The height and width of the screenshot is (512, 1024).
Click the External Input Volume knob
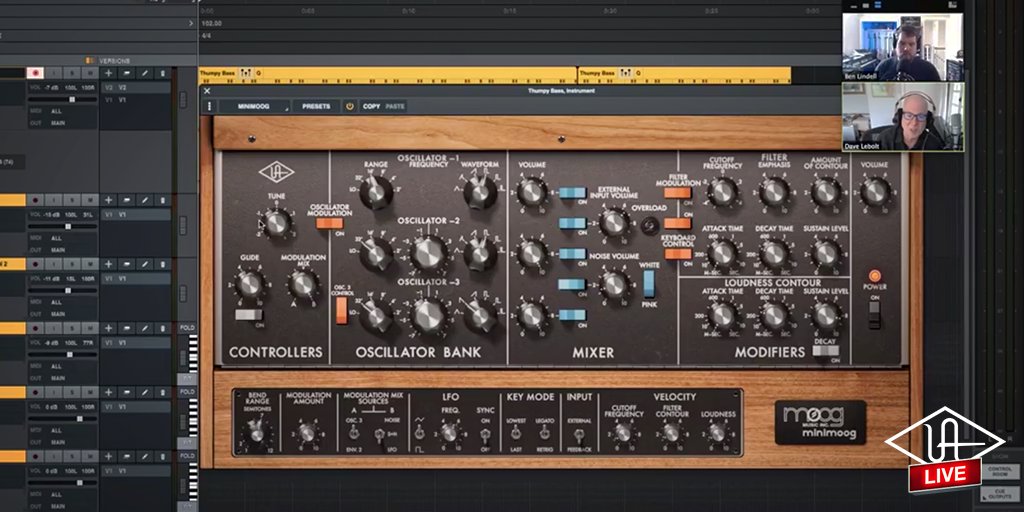(x=614, y=223)
